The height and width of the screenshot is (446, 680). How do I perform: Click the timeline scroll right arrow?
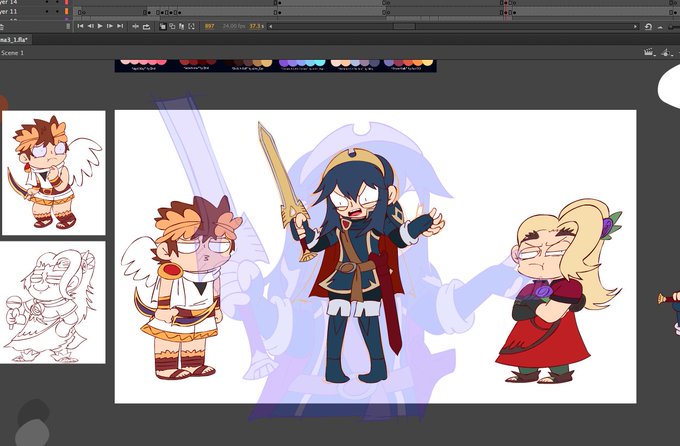(x=635, y=26)
